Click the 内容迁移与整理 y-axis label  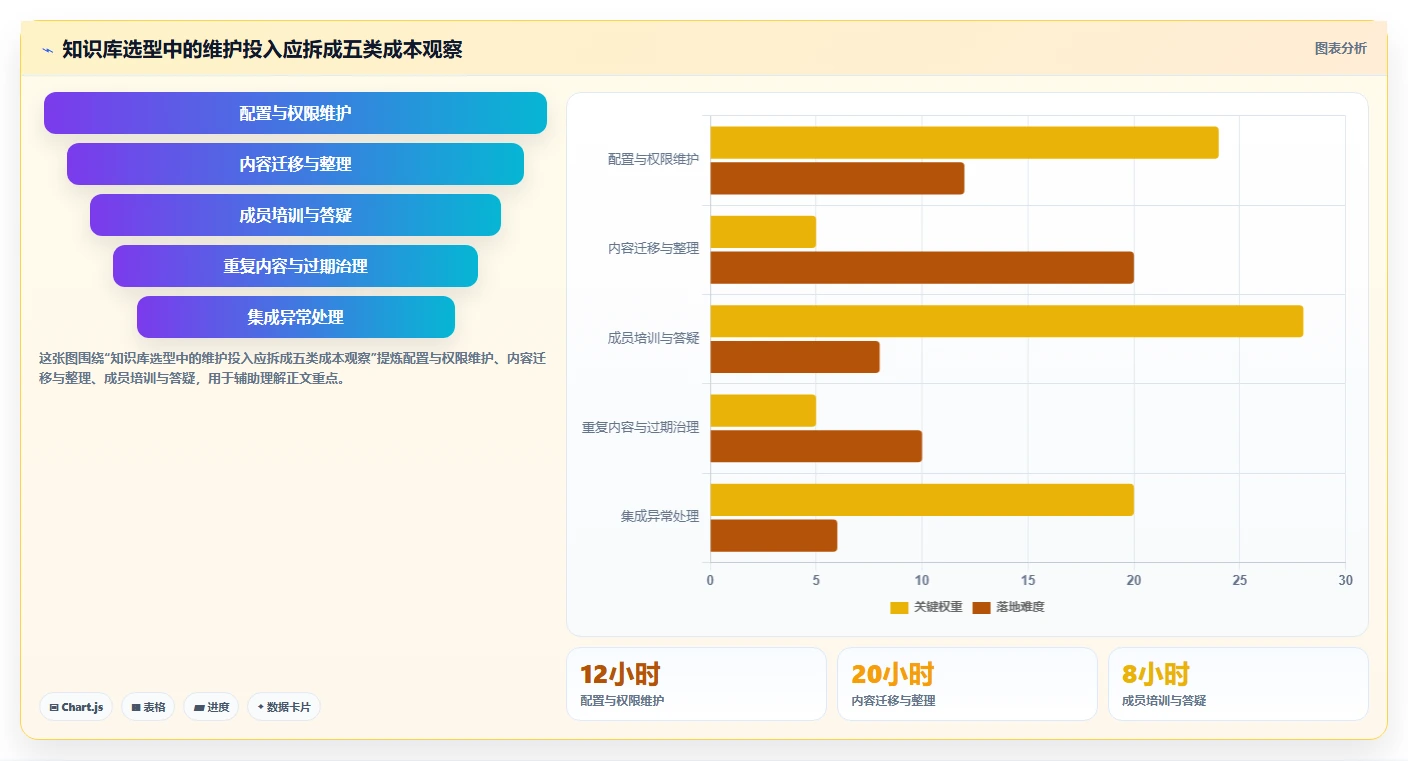coord(653,248)
